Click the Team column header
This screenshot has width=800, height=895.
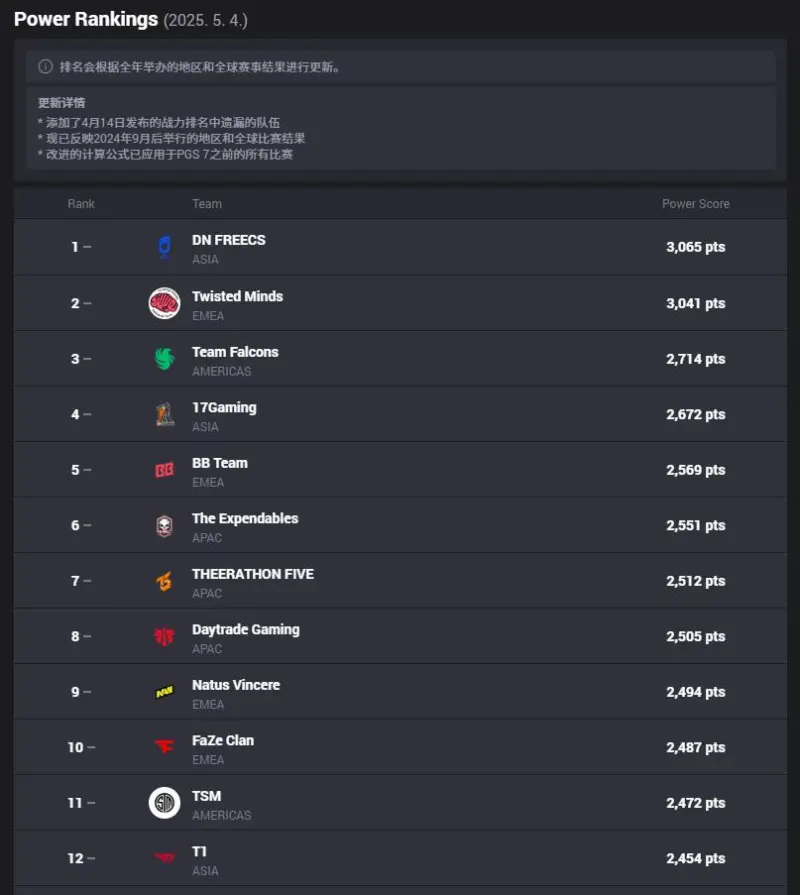[x=207, y=204]
